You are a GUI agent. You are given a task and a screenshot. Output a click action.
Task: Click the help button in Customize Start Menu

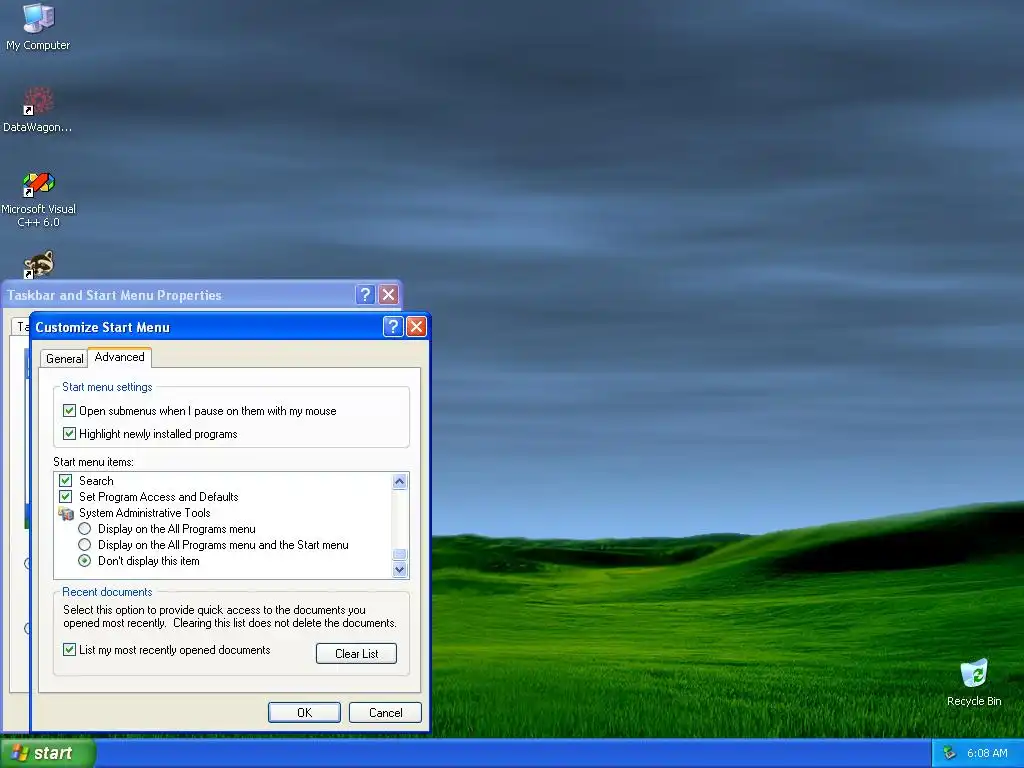pyautogui.click(x=393, y=327)
